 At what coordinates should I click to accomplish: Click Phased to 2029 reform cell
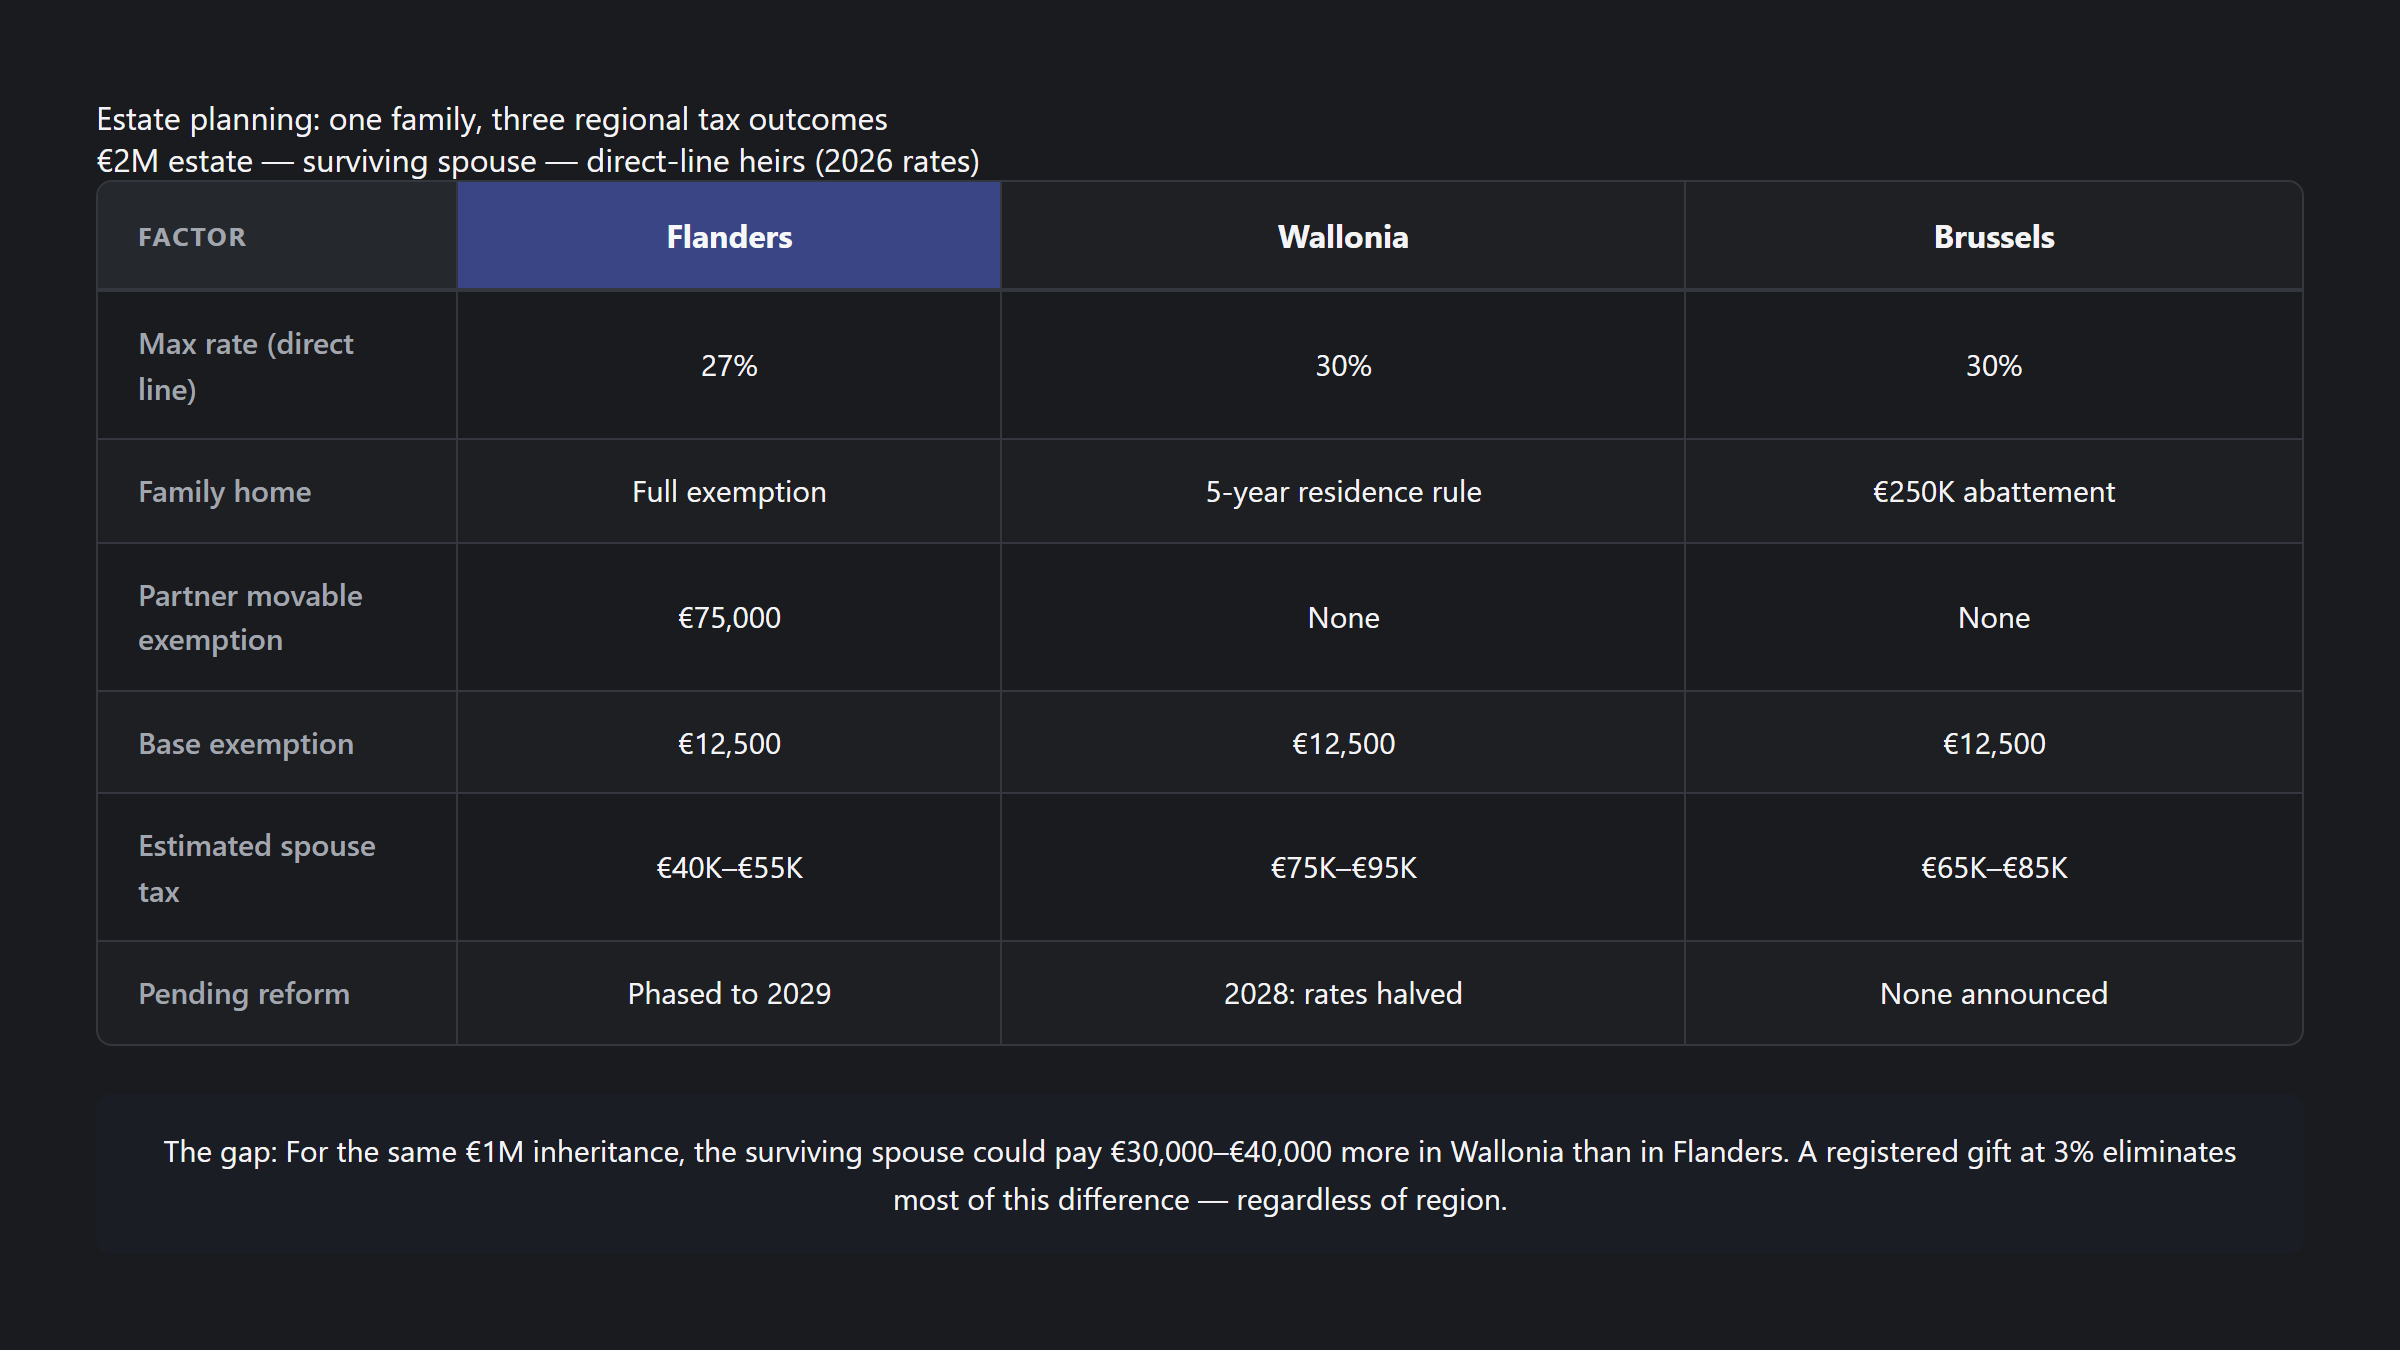click(729, 994)
